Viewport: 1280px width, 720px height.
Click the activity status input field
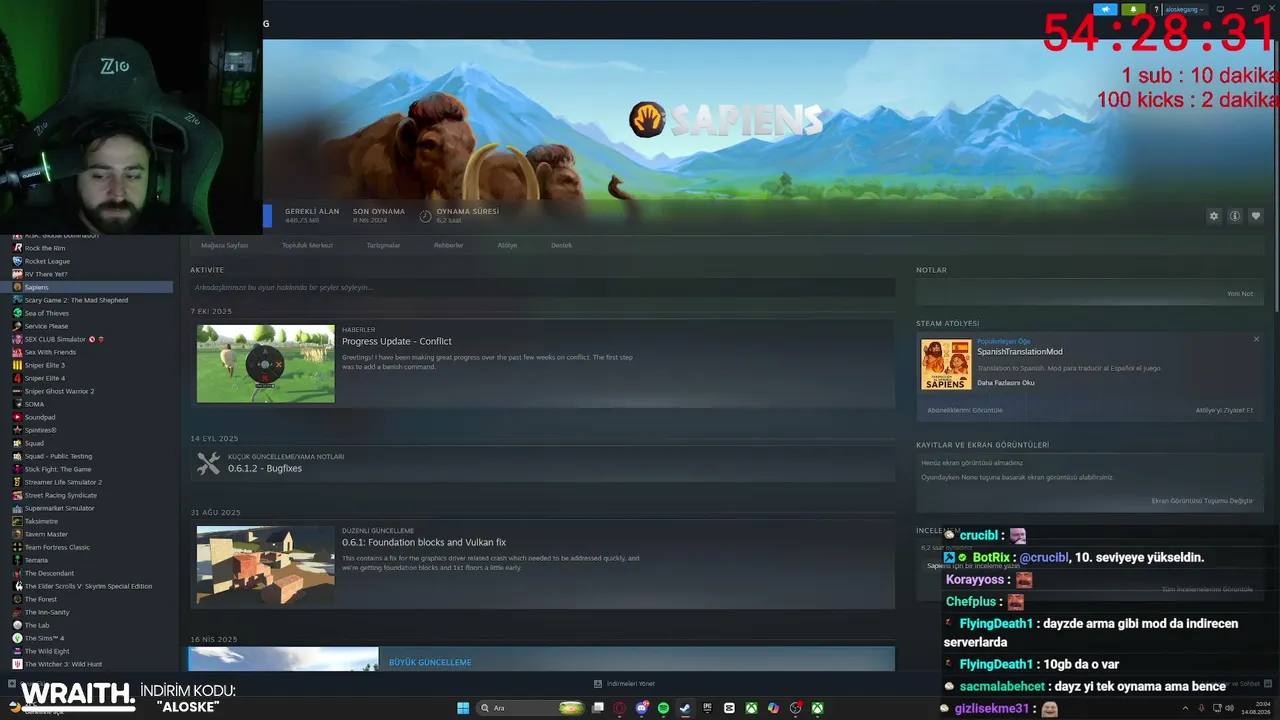tap(542, 288)
